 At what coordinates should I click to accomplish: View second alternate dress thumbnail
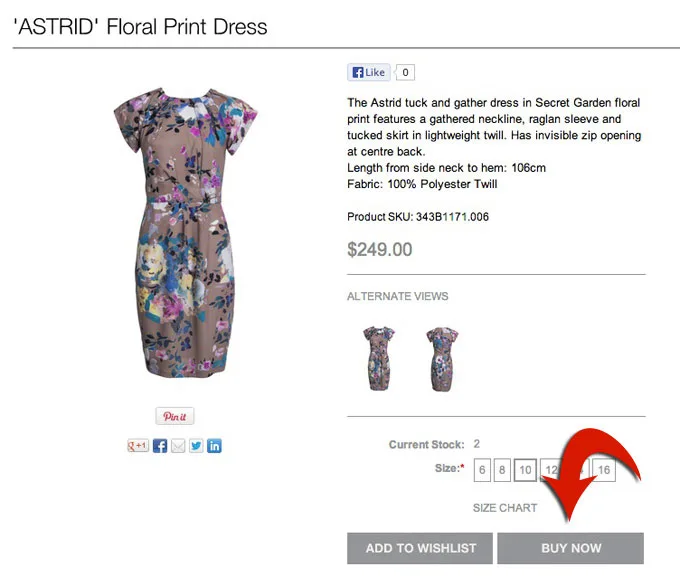(442, 359)
